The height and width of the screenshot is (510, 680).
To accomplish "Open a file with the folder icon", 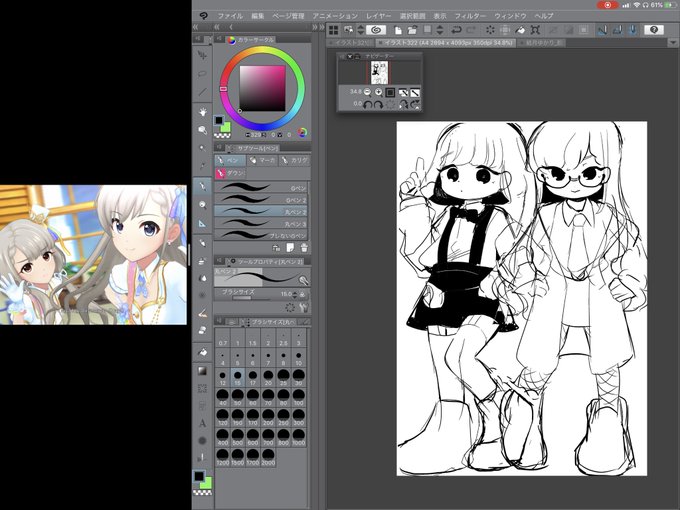I will (x=412, y=30).
